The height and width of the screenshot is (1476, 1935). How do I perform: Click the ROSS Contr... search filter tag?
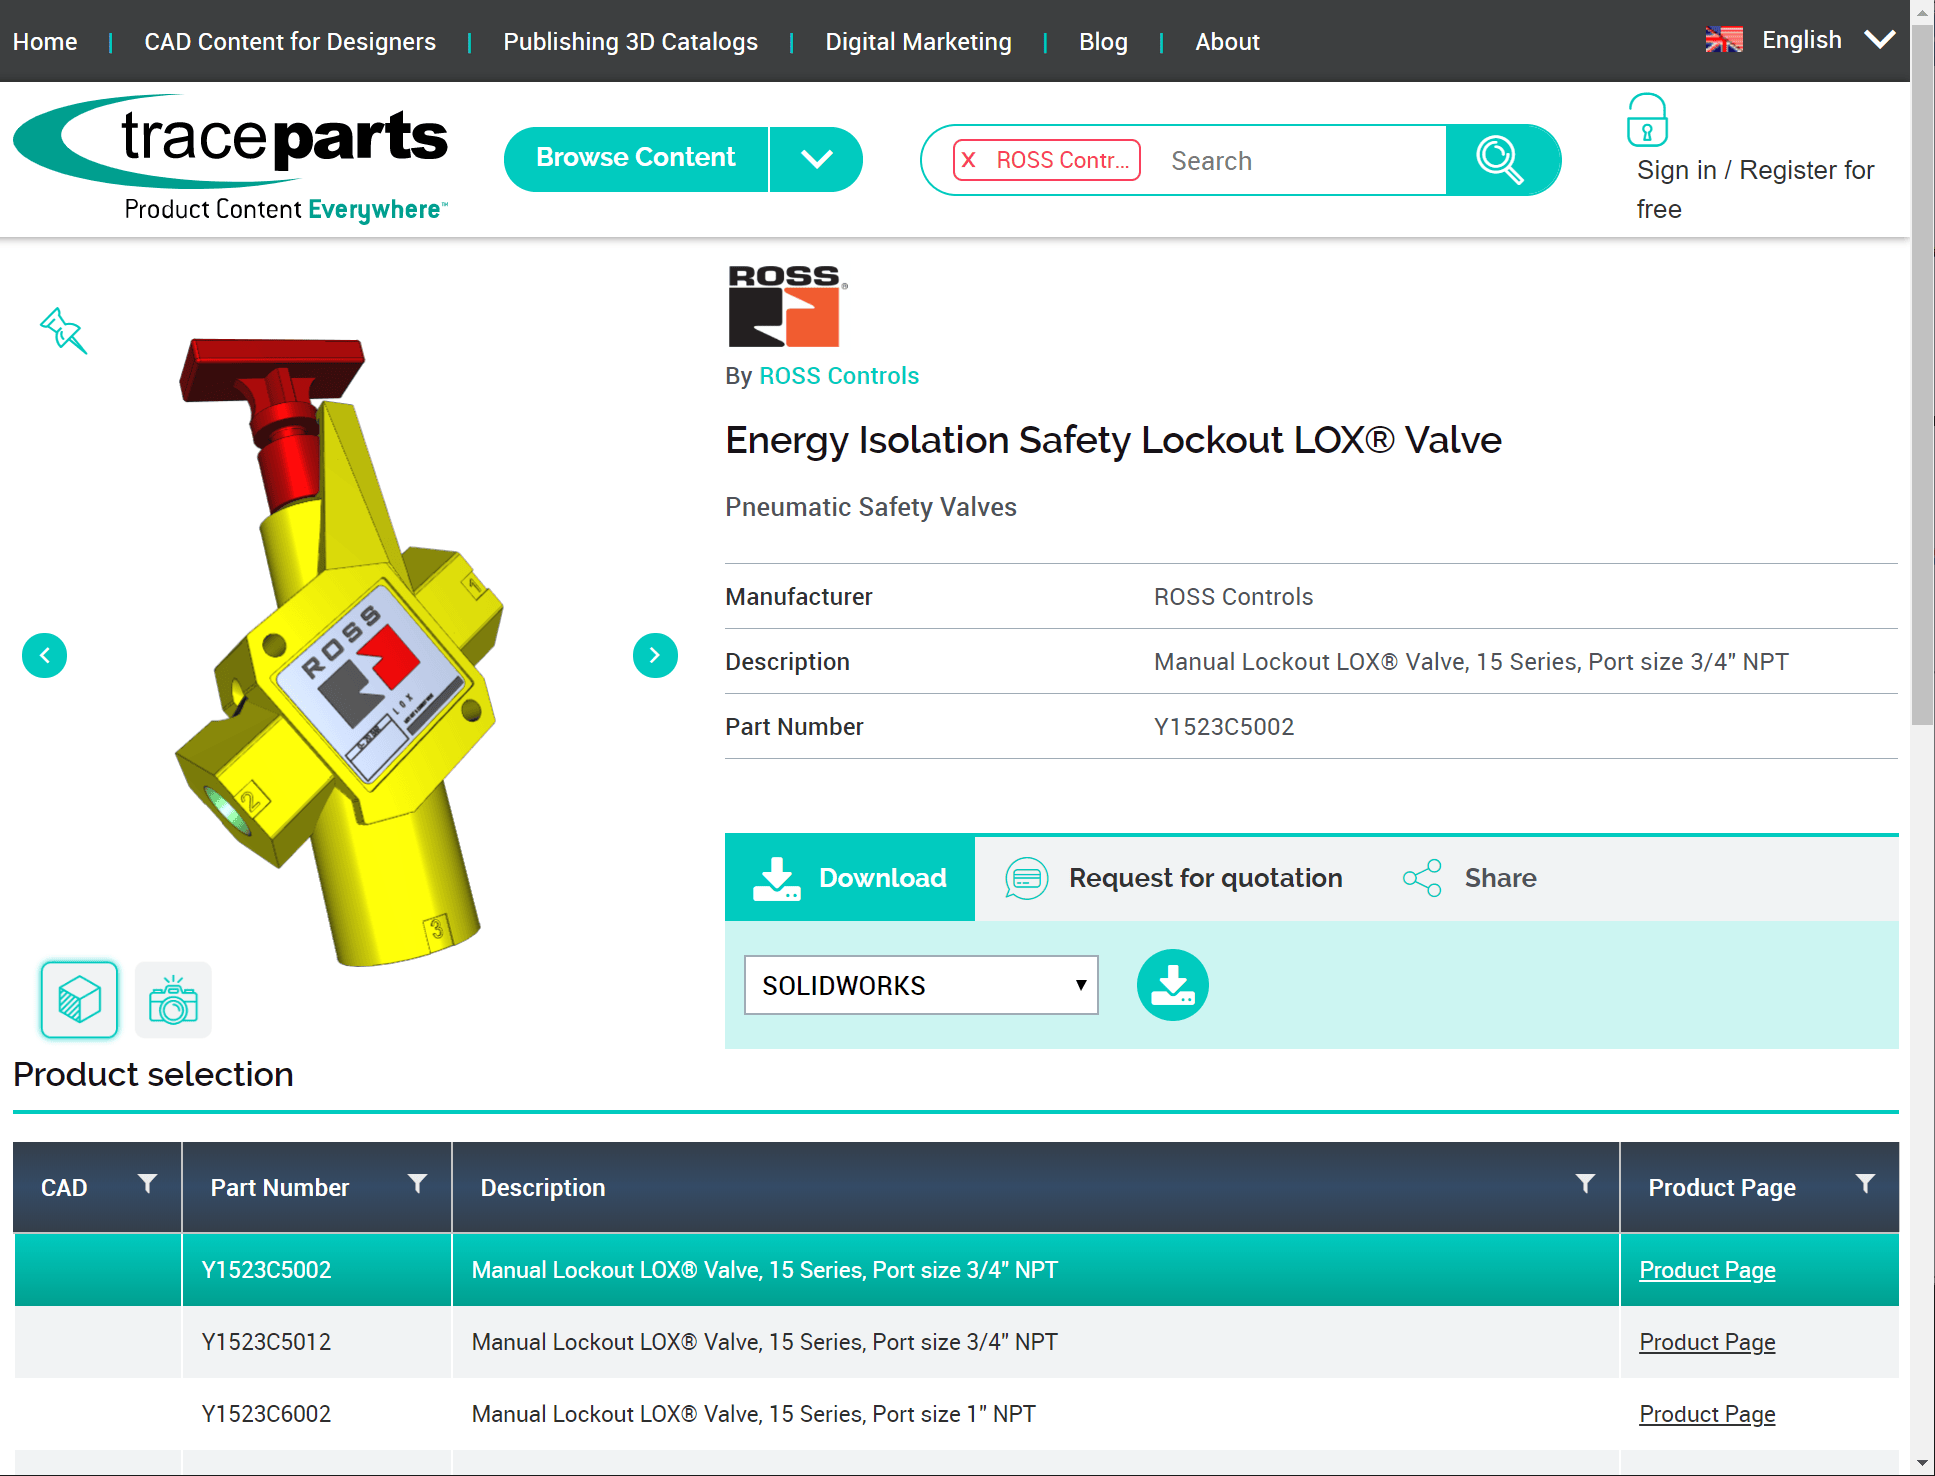tap(1047, 160)
